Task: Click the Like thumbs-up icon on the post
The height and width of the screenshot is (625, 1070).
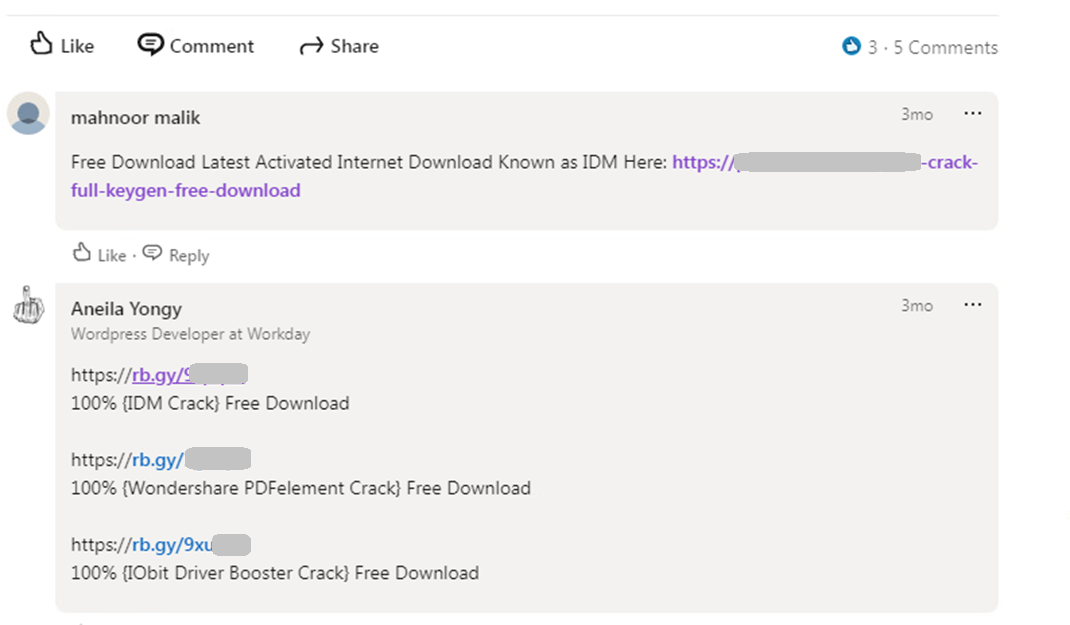Action: click(41, 44)
